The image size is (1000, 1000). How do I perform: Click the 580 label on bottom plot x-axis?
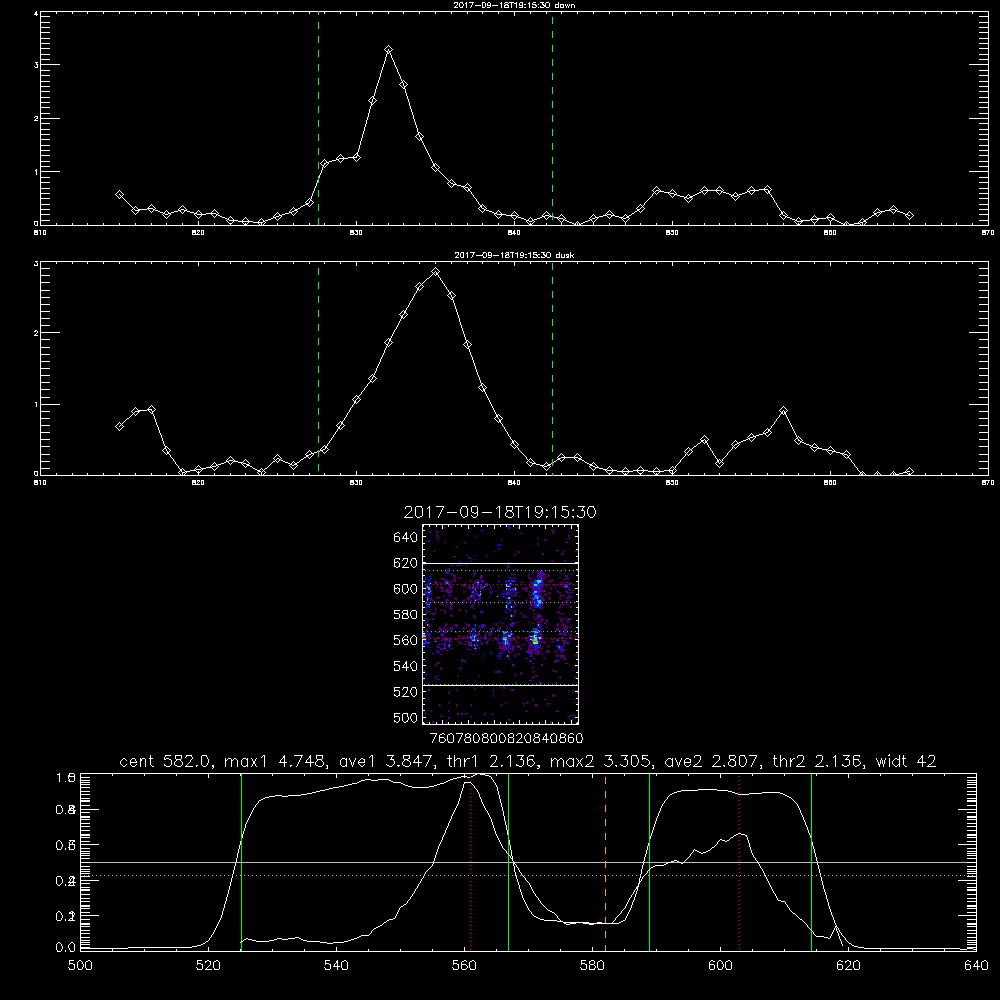[x=592, y=966]
